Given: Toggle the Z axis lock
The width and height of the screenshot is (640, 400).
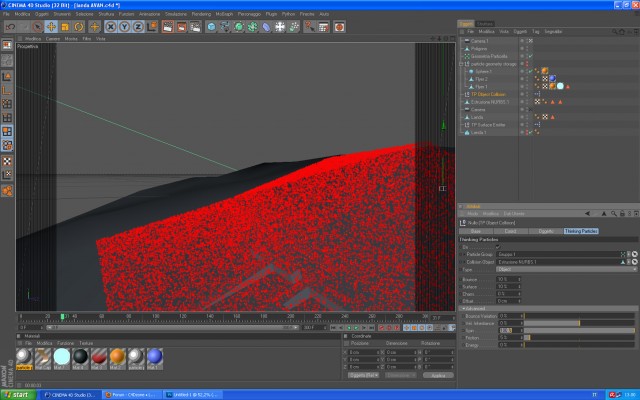Looking at the screenshot, I should [138, 27].
